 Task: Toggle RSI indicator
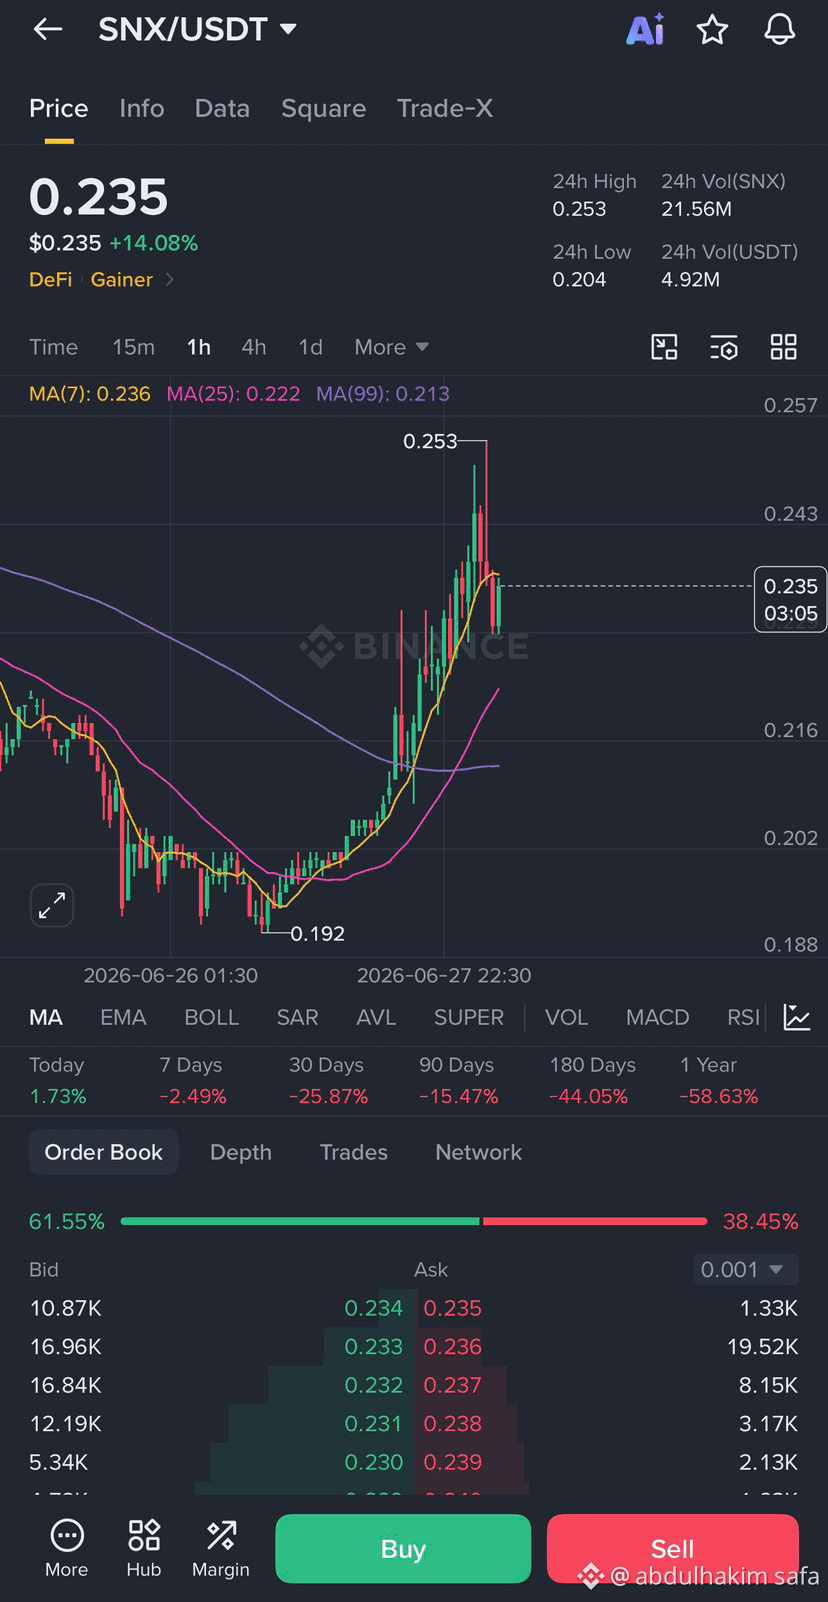coord(743,1017)
